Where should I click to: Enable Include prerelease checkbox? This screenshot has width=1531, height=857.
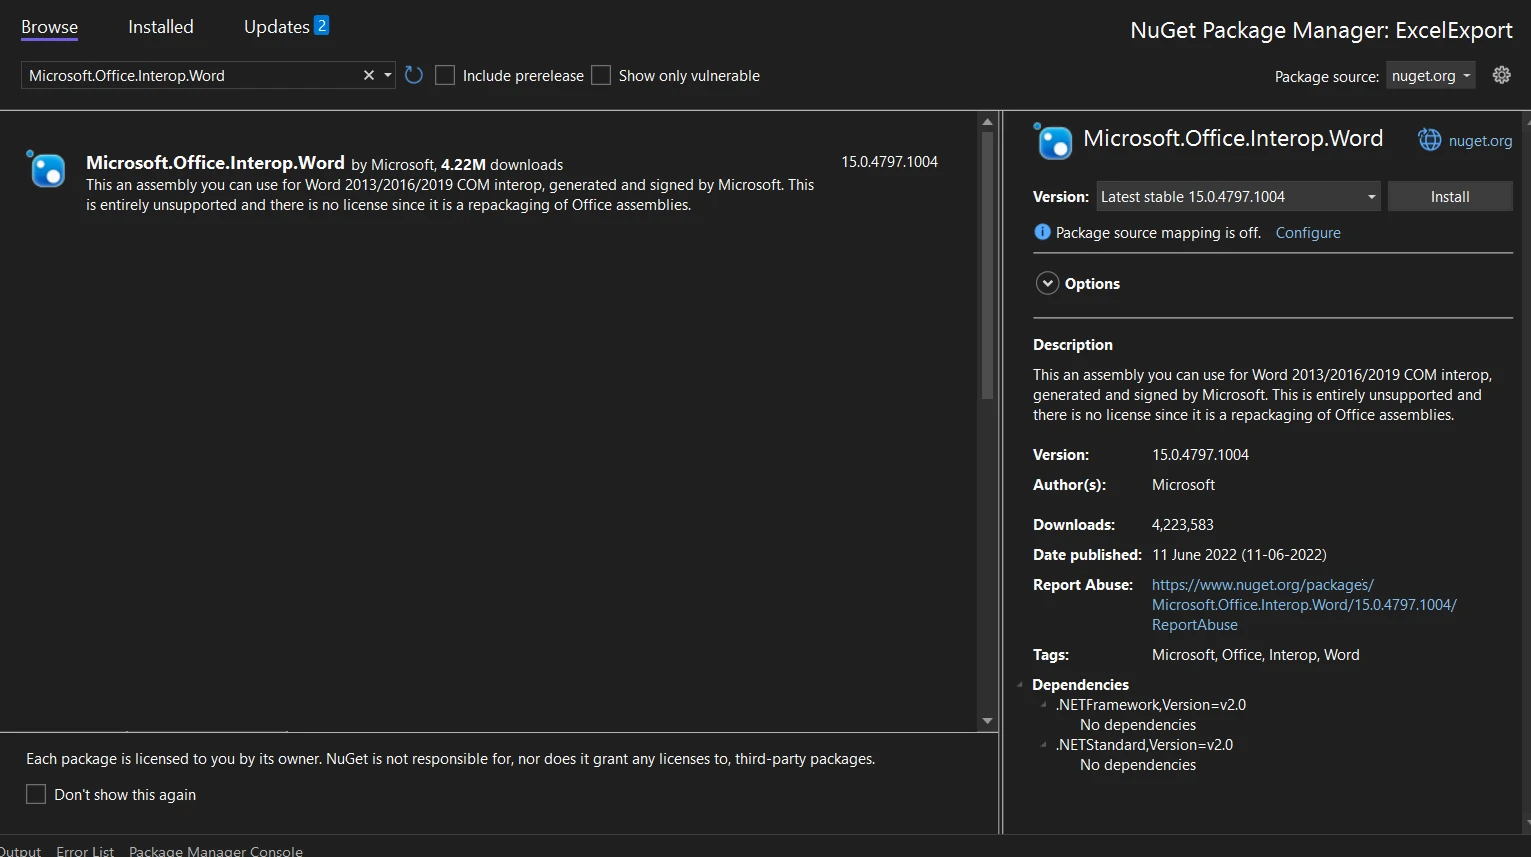(x=445, y=75)
